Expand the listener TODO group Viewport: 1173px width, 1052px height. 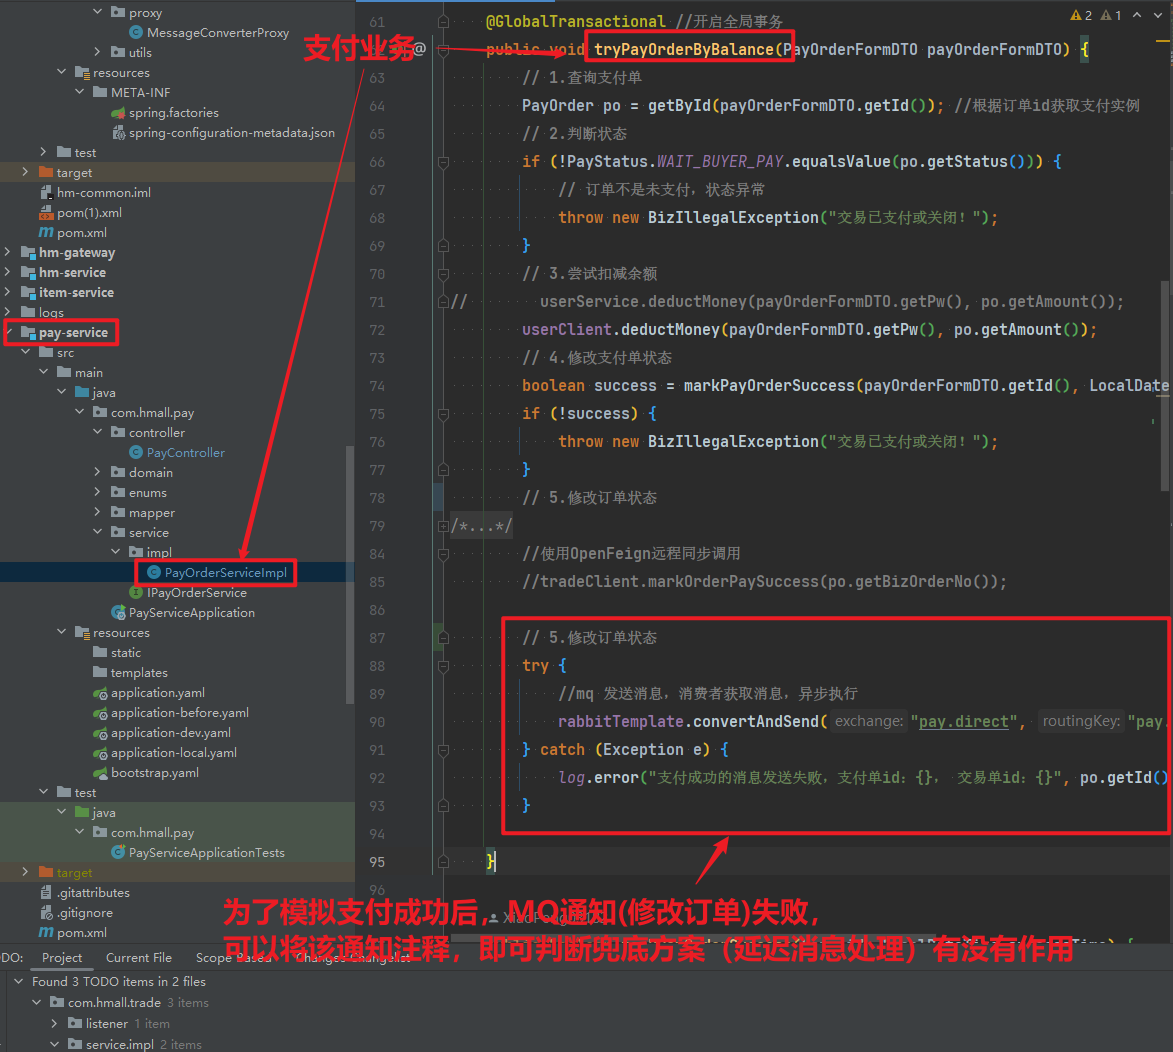[x=55, y=1024]
